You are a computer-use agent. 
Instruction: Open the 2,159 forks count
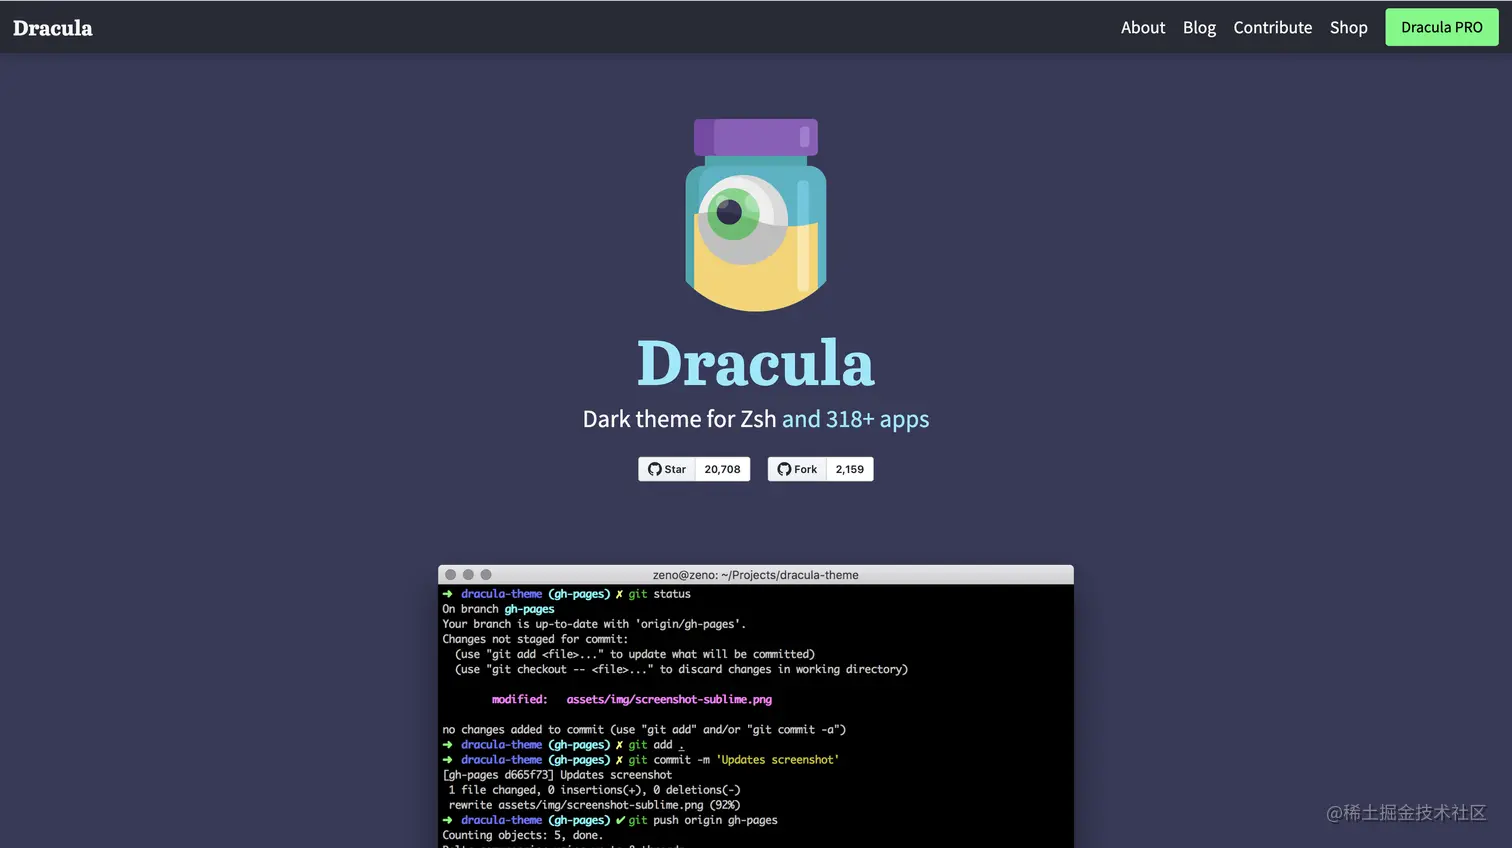click(850, 469)
